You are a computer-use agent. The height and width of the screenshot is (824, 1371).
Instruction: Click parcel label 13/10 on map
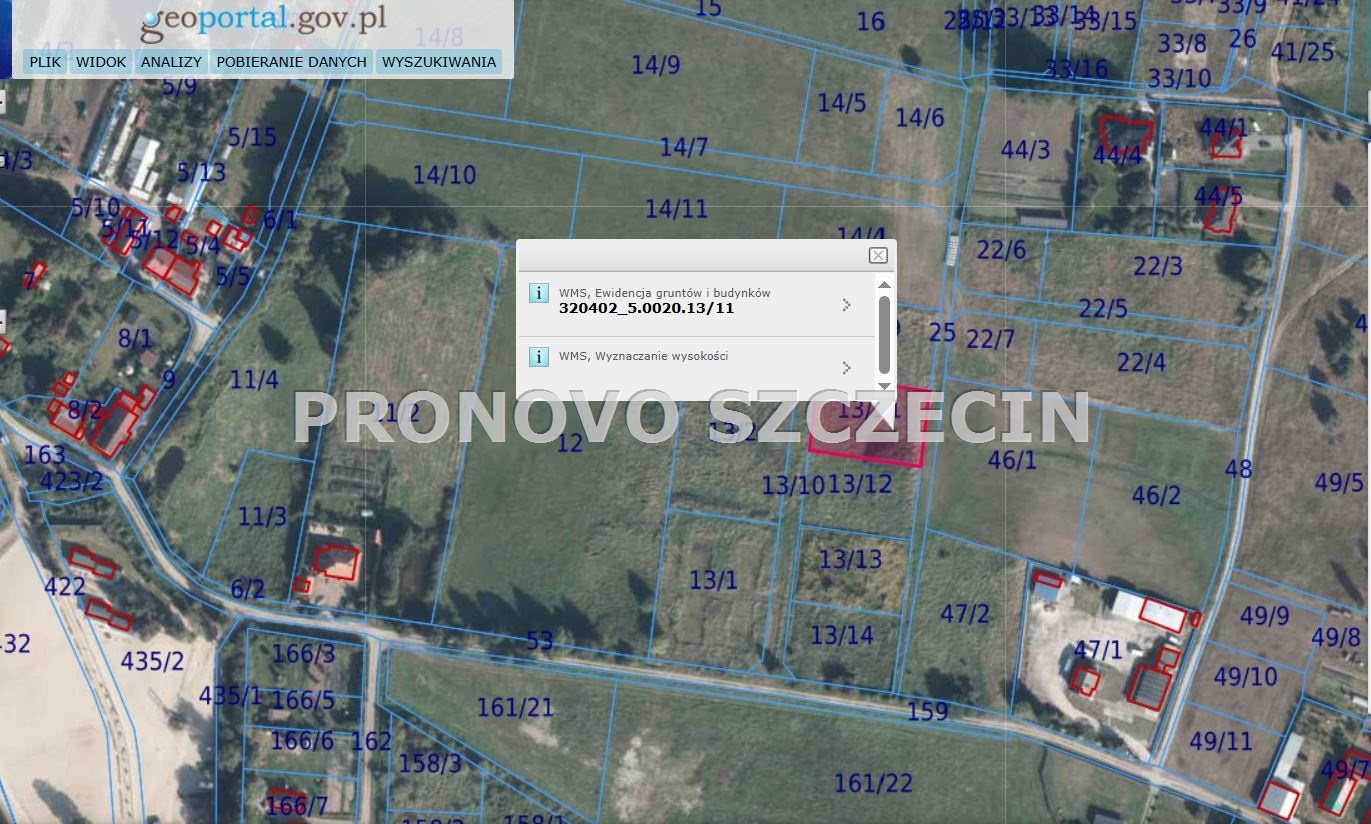point(793,486)
